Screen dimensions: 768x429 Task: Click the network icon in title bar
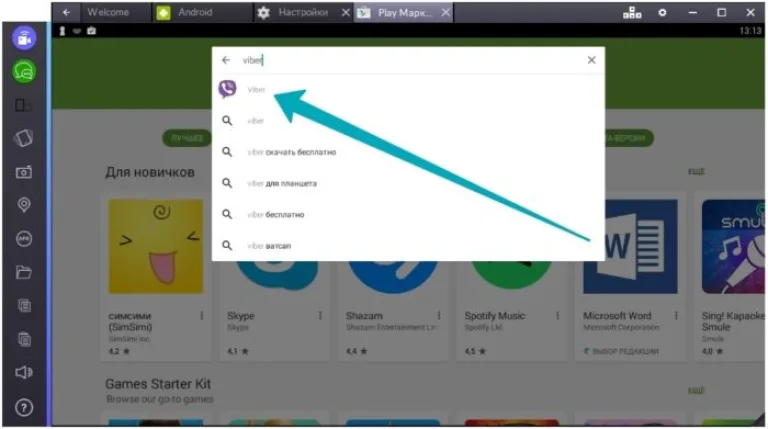[x=632, y=13]
